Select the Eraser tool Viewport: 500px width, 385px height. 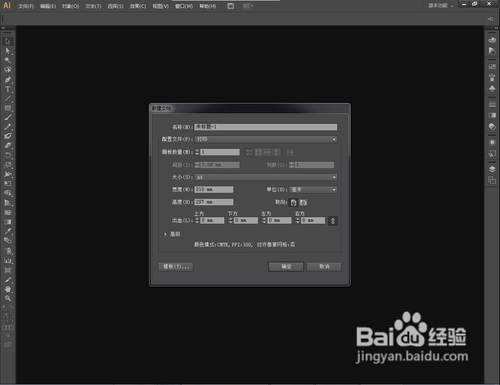(8, 145)
